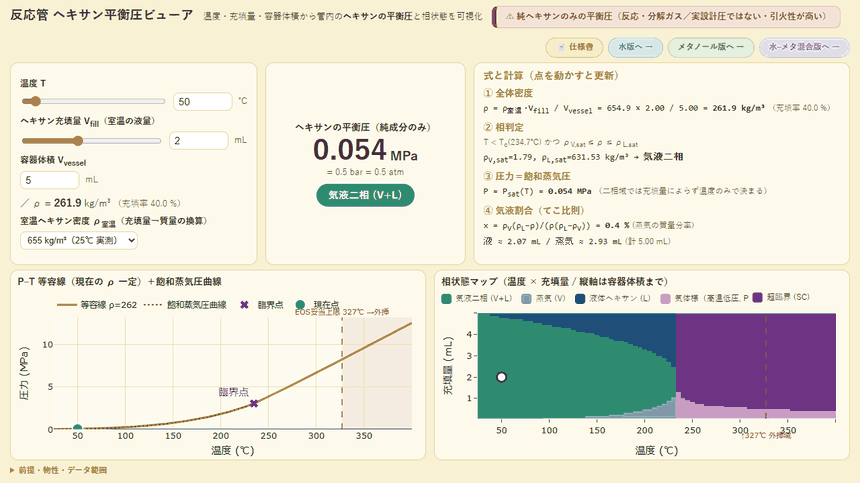Click the 式と計算 panel heading
This screenshot has height=483, width=860.
(551, 76)
